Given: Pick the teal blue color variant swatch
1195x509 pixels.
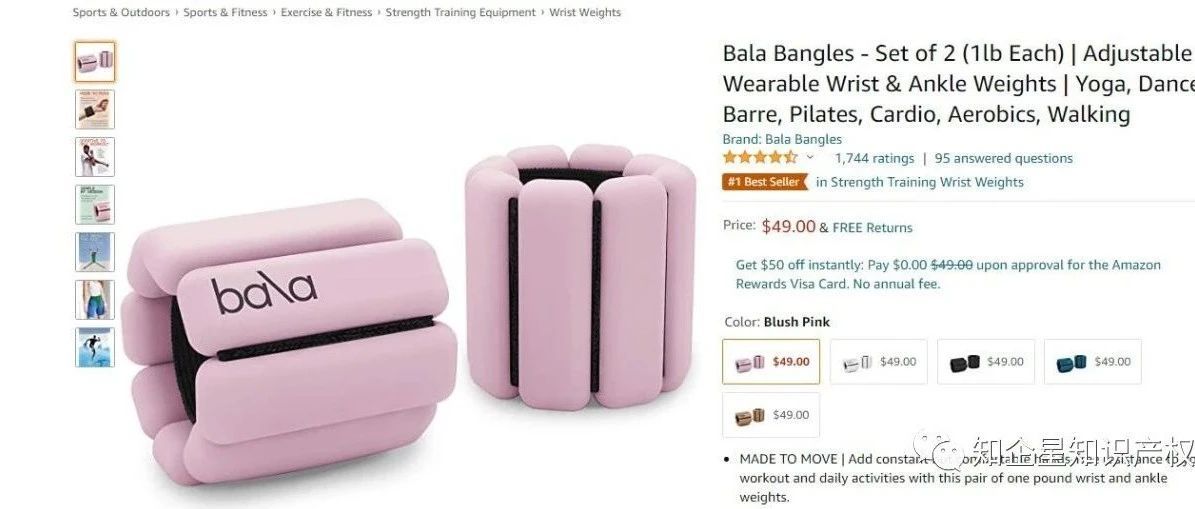Looking at the screenshot, I should [1093, 362].
